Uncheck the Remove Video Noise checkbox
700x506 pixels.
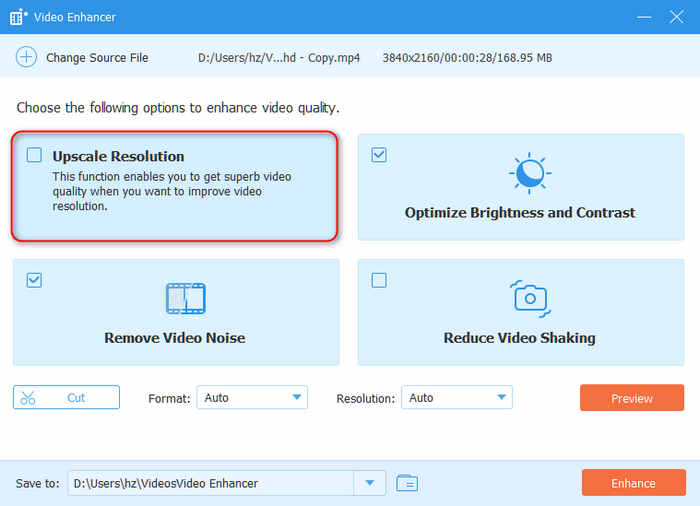[34, 280]
